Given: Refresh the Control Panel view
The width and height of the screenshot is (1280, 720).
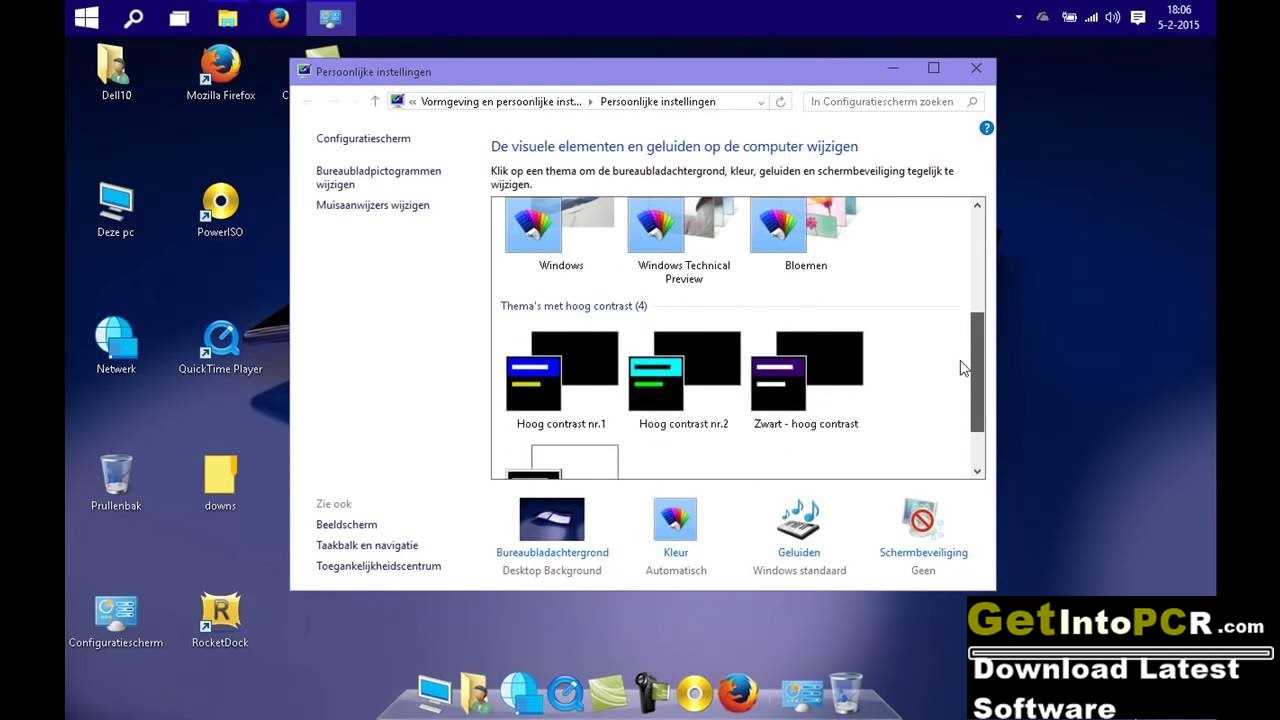Looking at the screenshot, I should click(x=781, y=101).
